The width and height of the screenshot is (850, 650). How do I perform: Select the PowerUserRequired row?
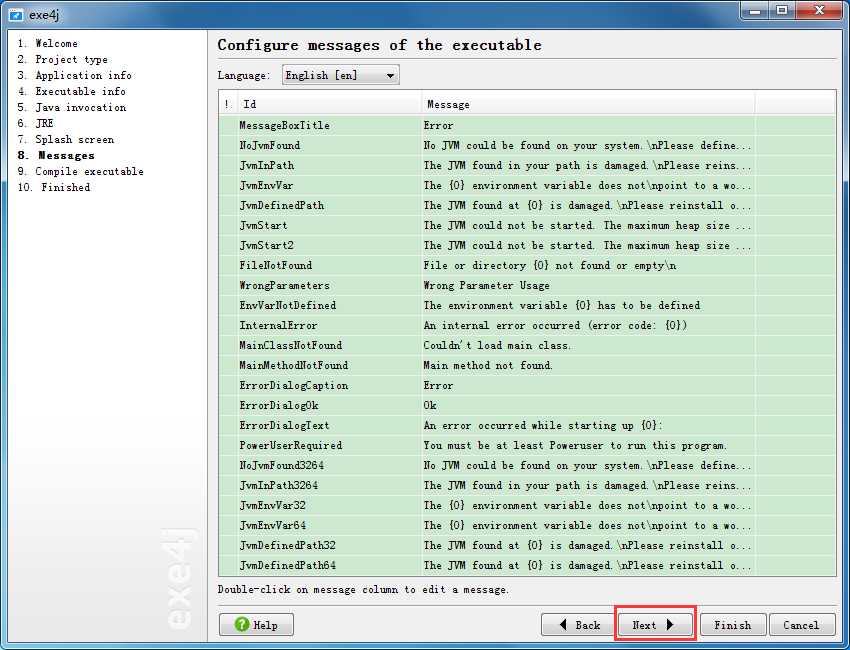[x=527, y=445]
